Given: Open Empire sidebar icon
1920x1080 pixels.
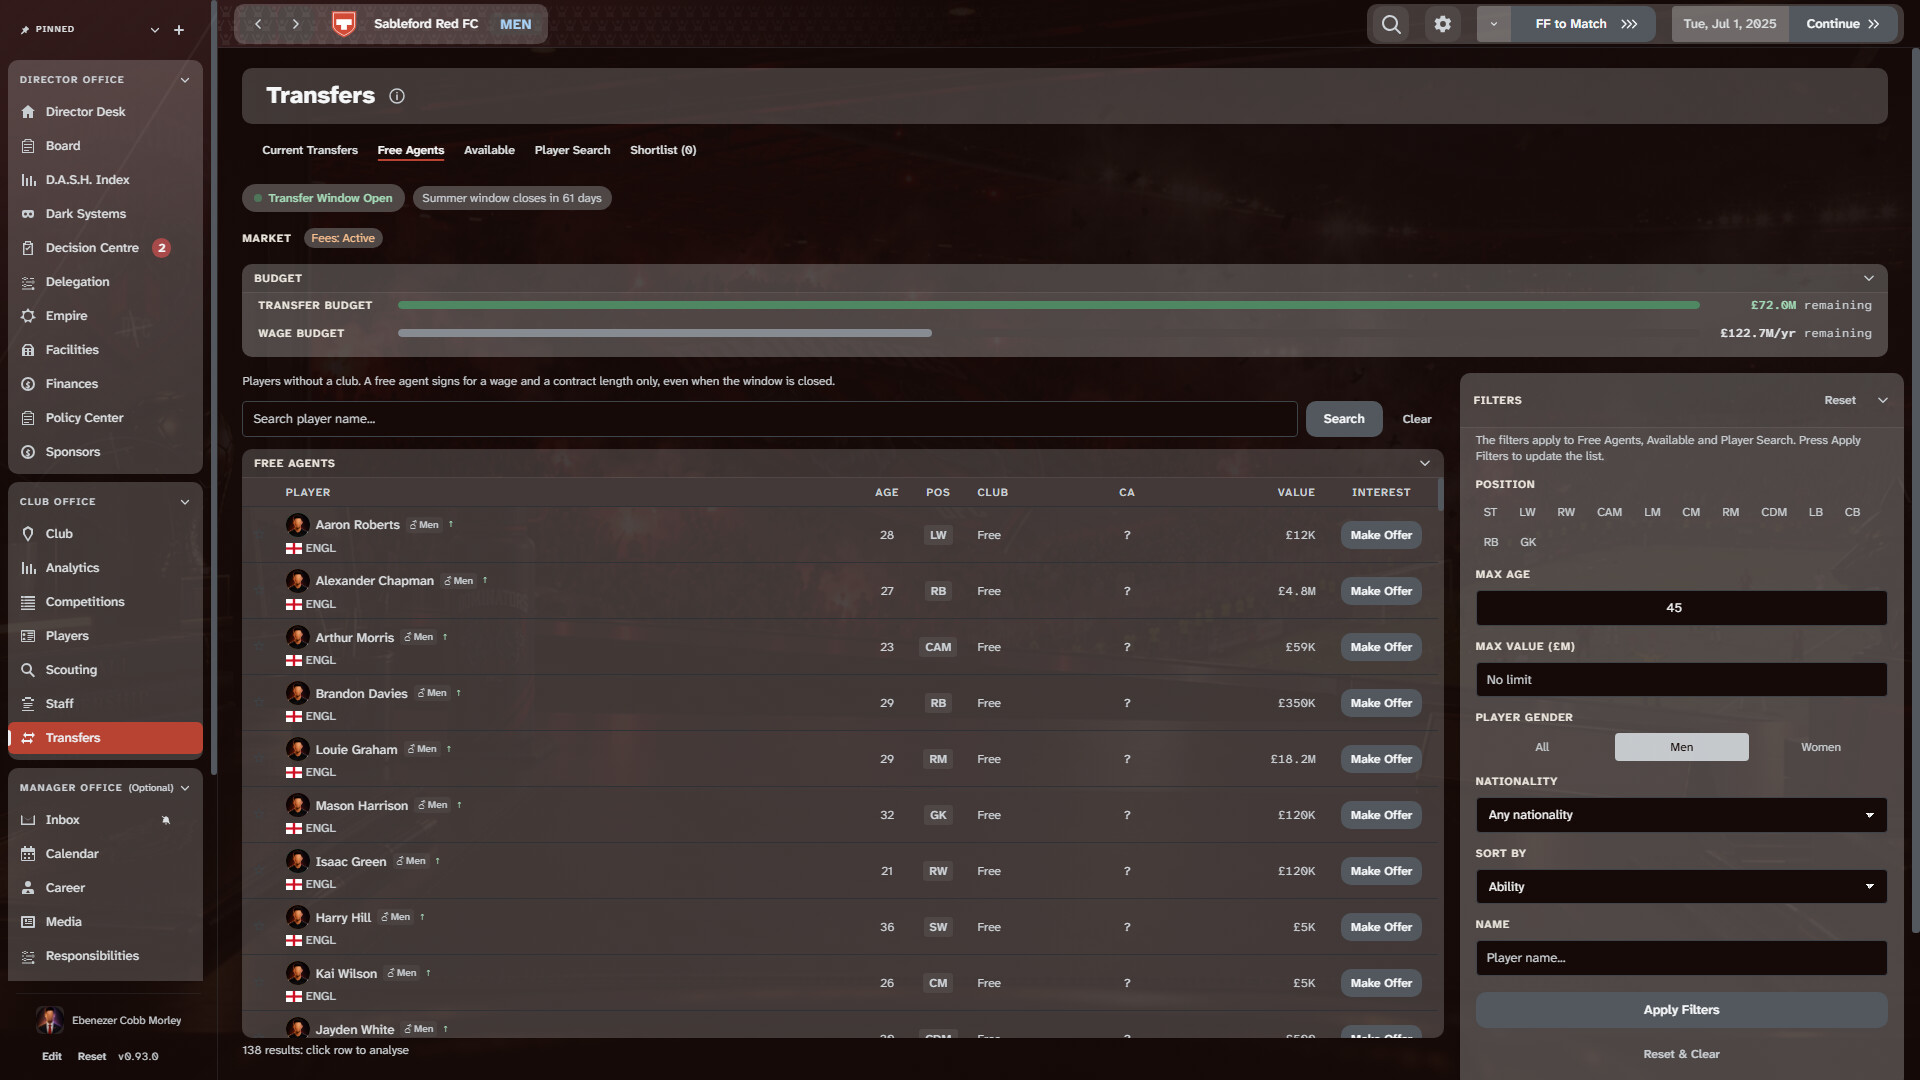Looking at the screenshot, I should [28, 316].
